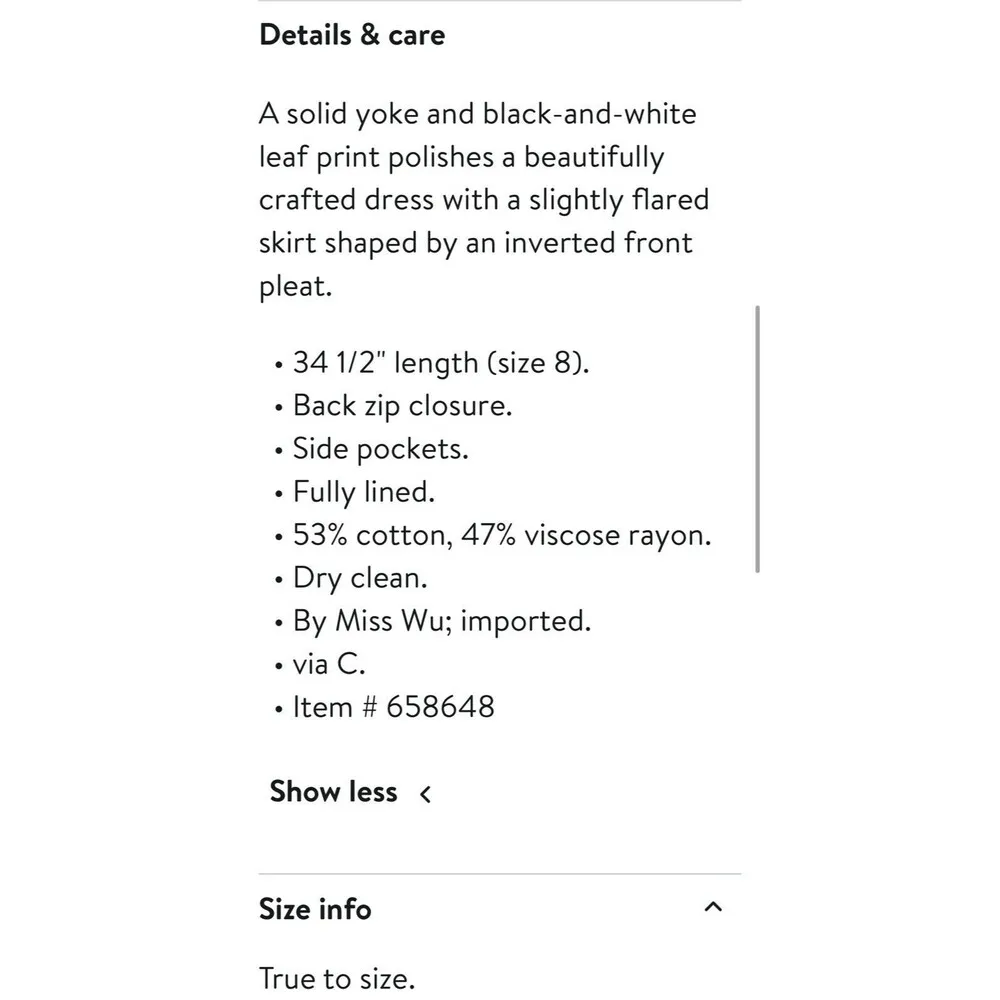Viewport: 1000px width, 1000px height.
Task: Click the divider above Size info
Action: [x=500, y=870]
